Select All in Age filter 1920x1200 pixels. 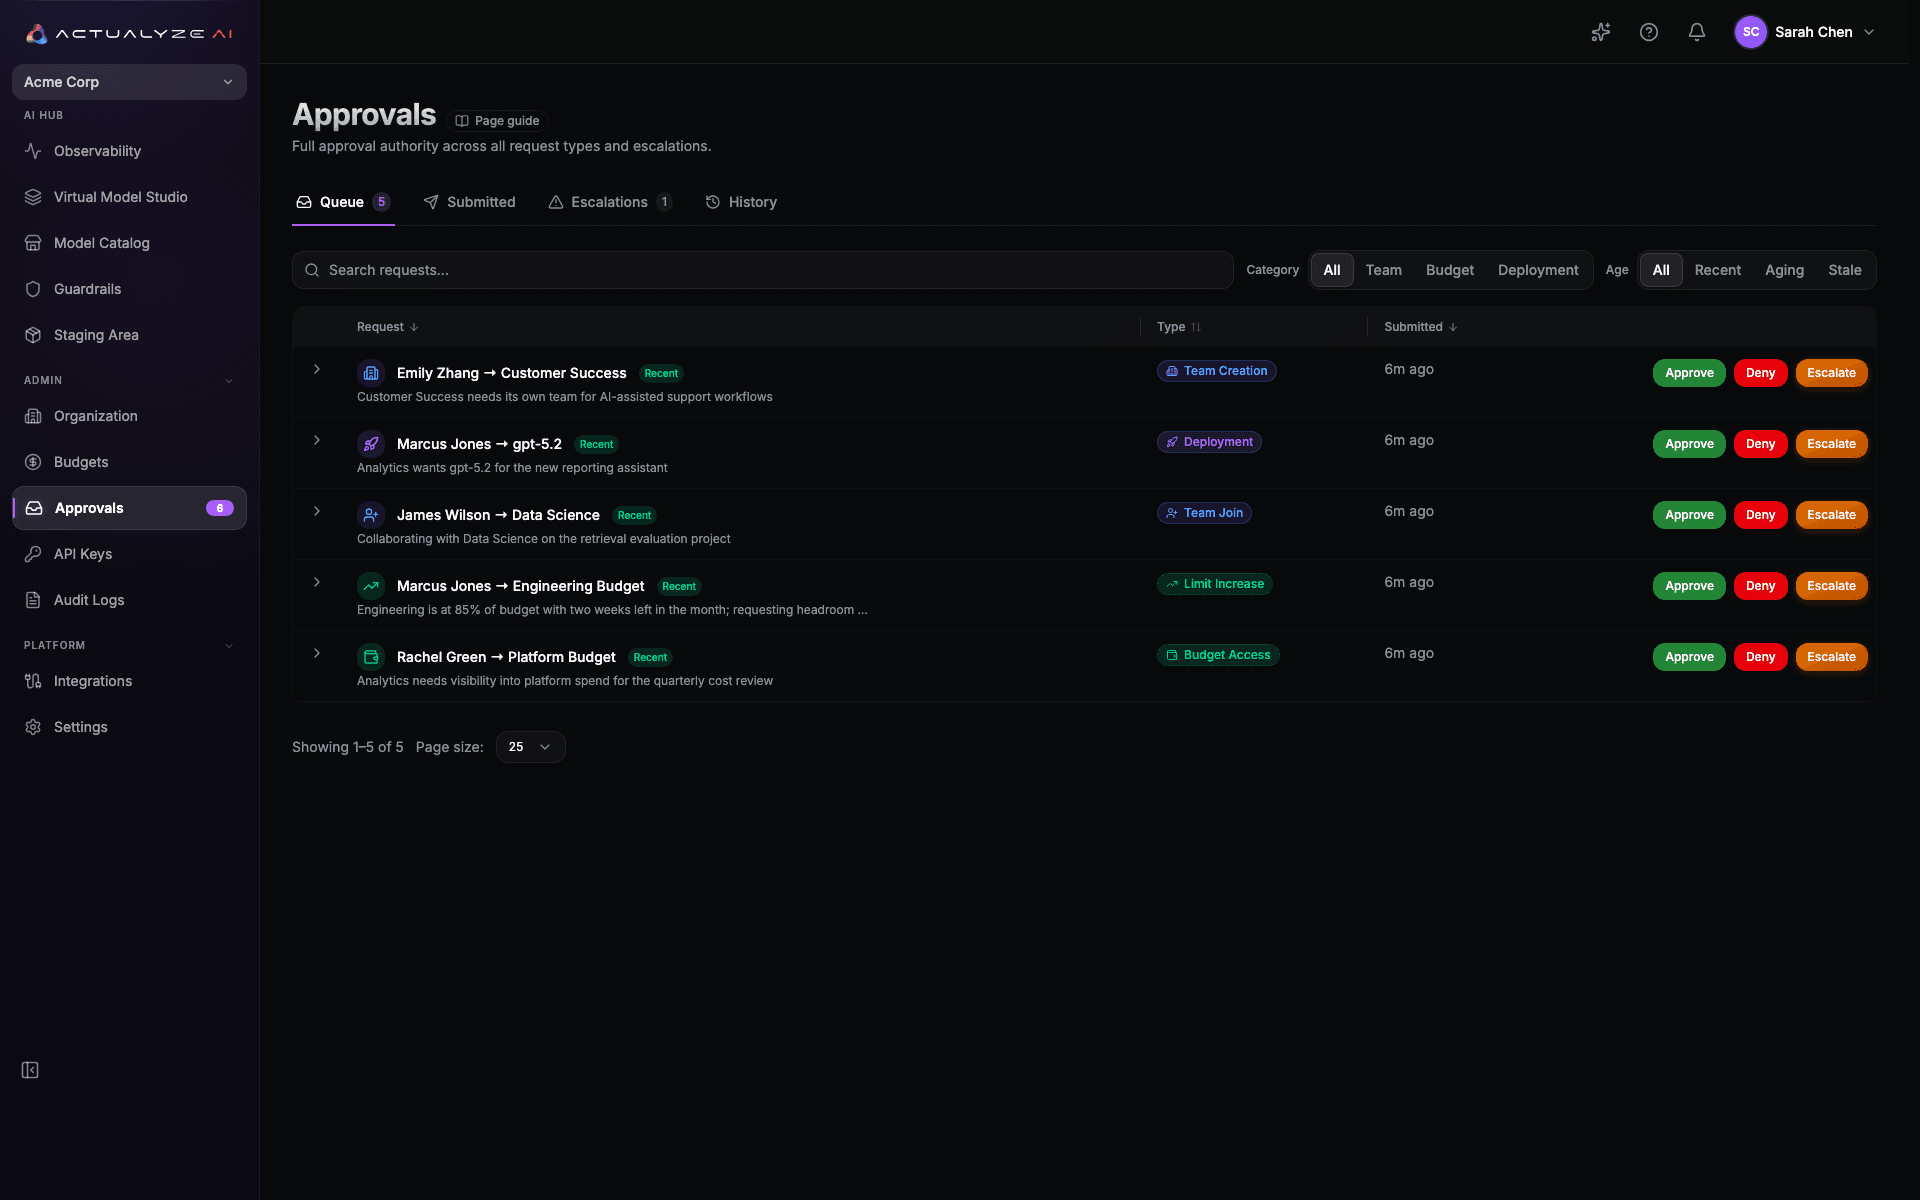1661,270
